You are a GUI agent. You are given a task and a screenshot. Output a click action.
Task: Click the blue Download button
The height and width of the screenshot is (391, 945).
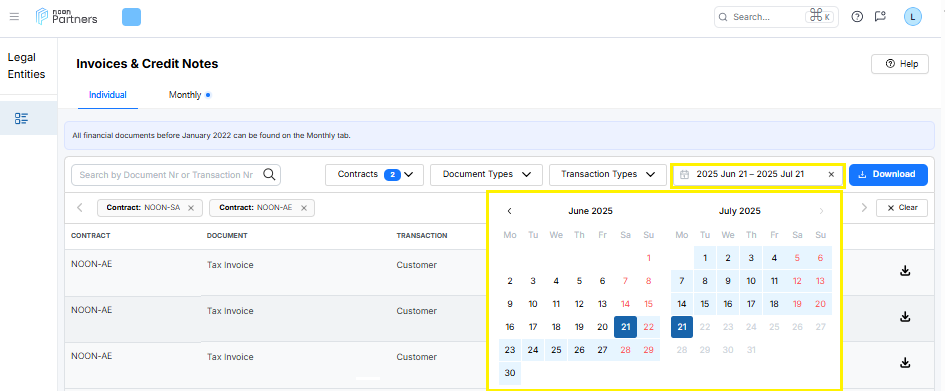(888, 175)
